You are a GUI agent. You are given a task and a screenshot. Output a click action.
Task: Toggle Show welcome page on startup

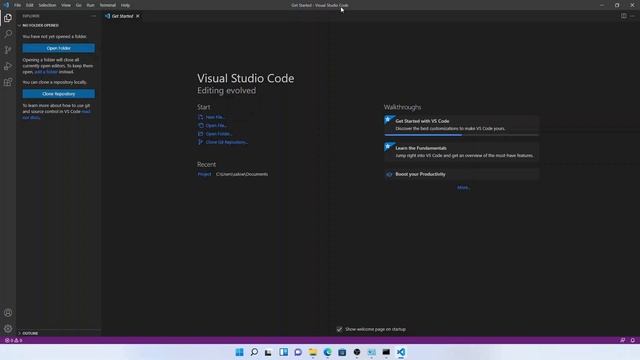point(339,329)
